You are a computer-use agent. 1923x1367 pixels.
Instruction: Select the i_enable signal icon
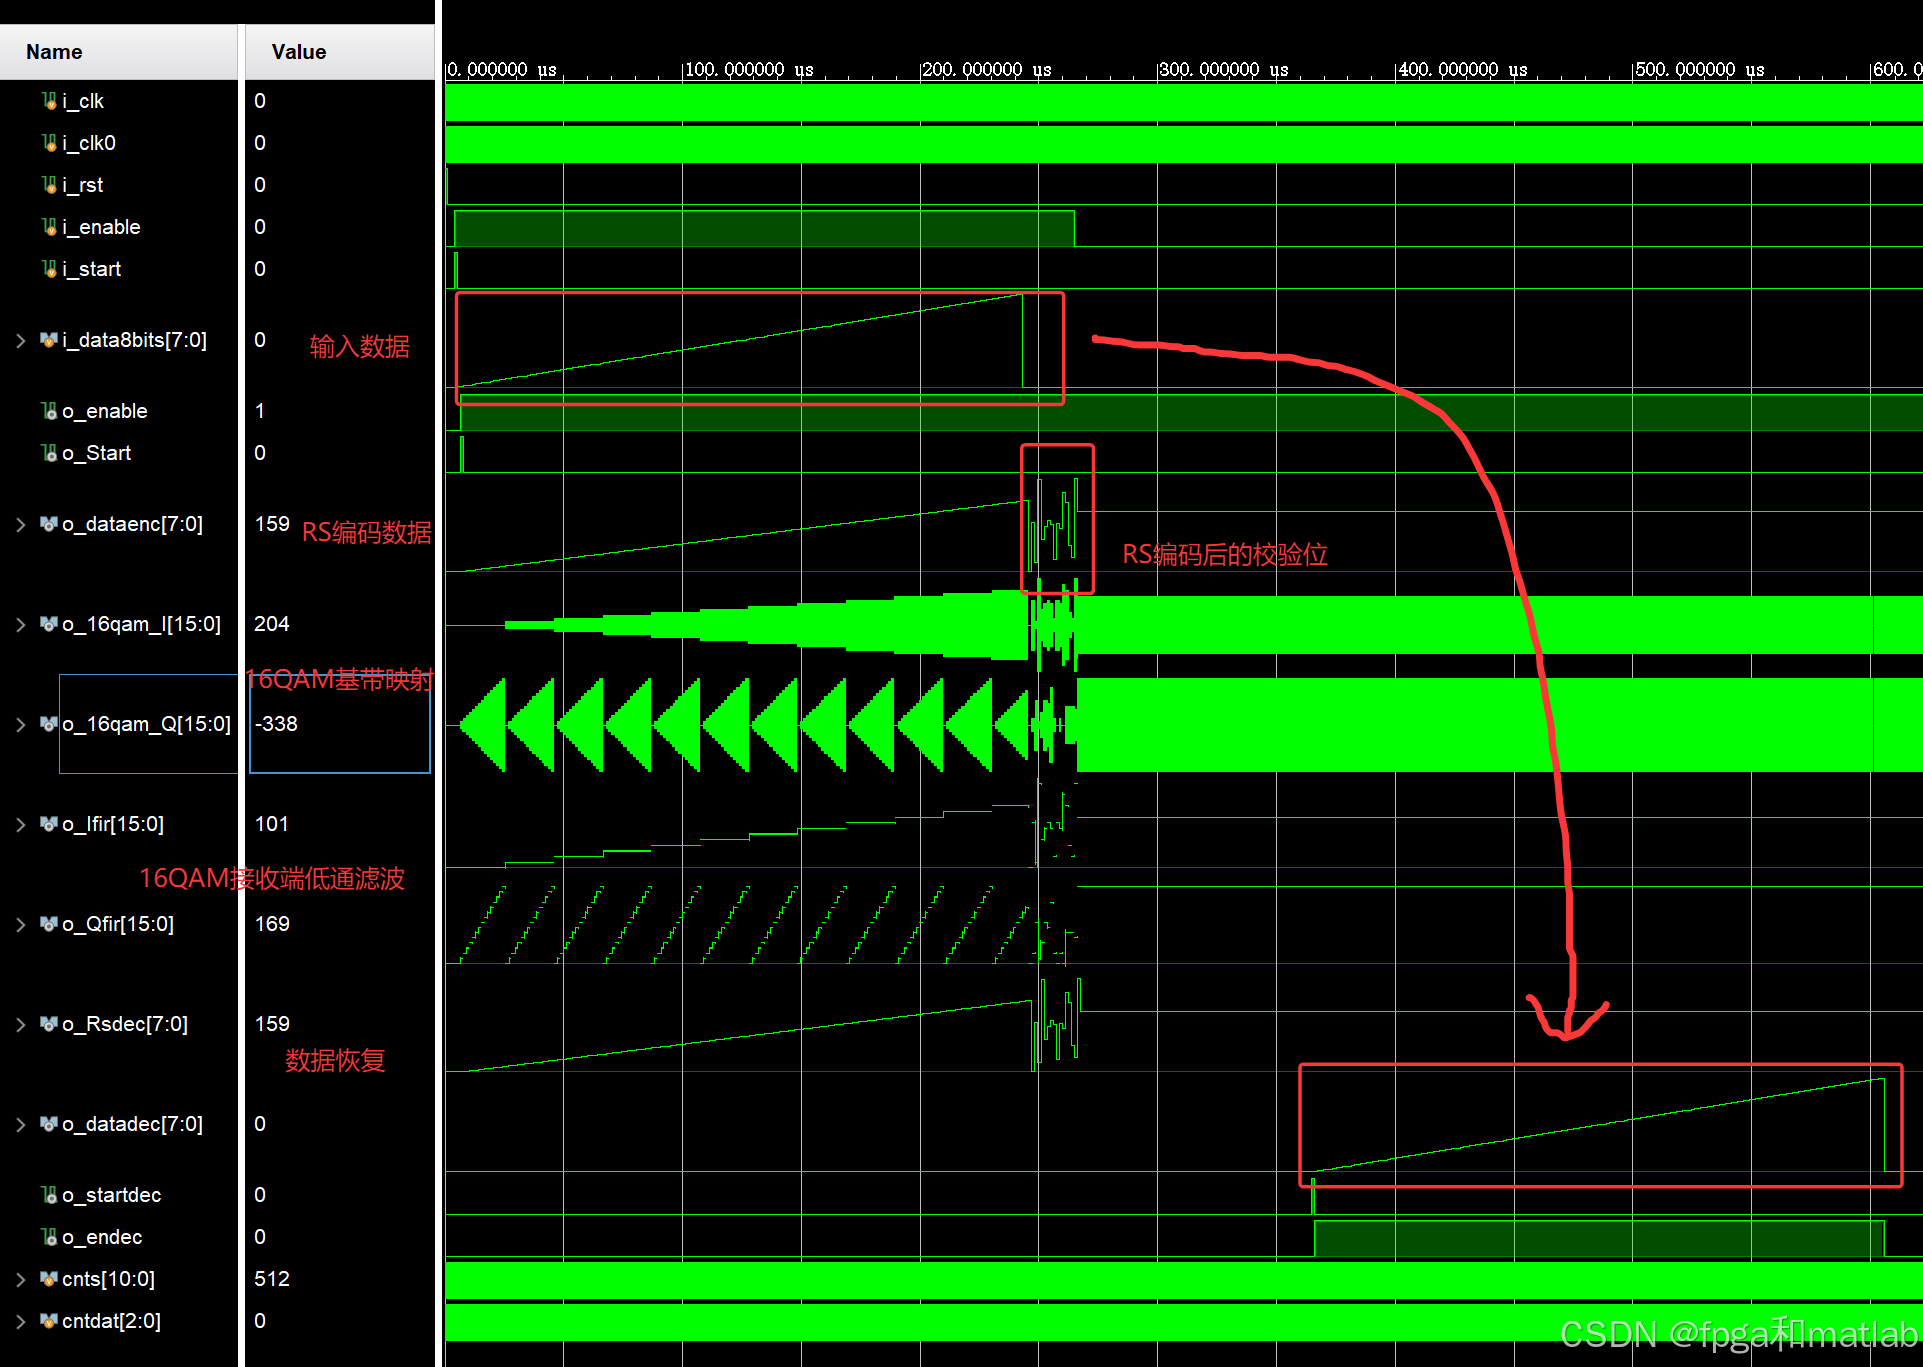coord(49,227)
